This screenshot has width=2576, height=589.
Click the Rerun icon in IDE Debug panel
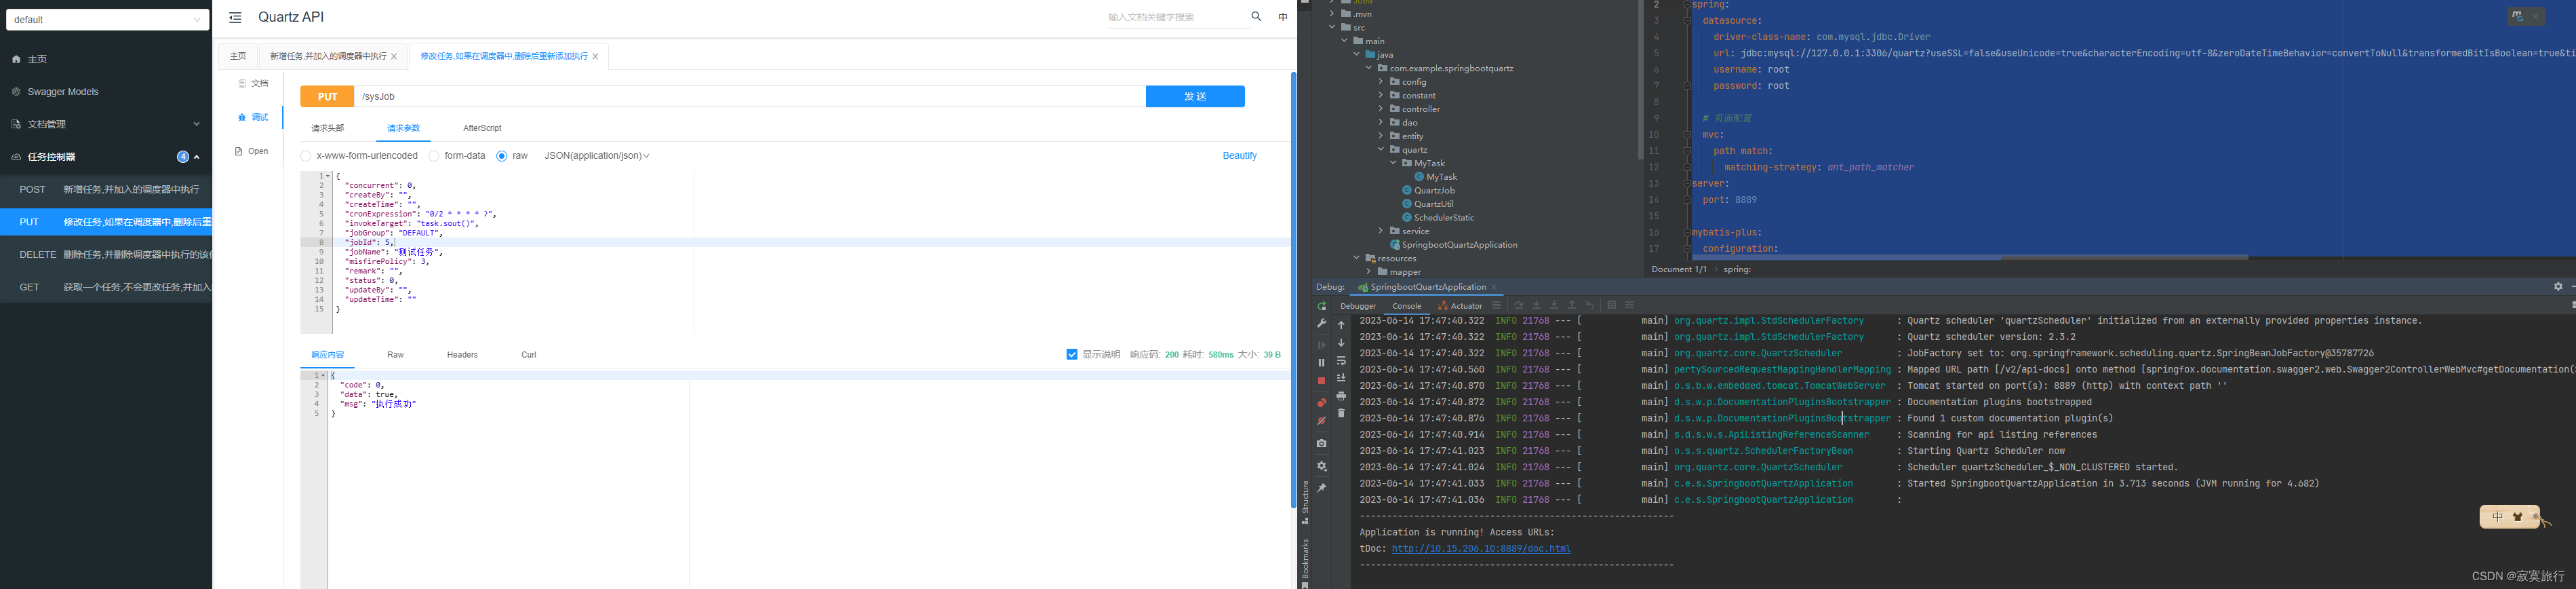[1321, 307]
